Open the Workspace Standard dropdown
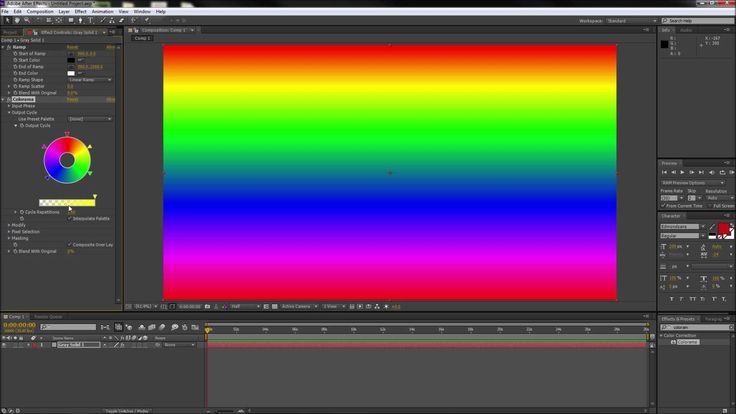 [631, 21]
